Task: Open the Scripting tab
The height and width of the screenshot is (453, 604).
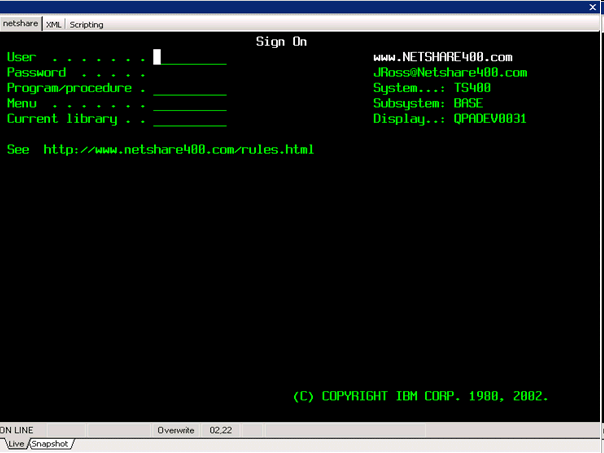Action: (86, 25)
